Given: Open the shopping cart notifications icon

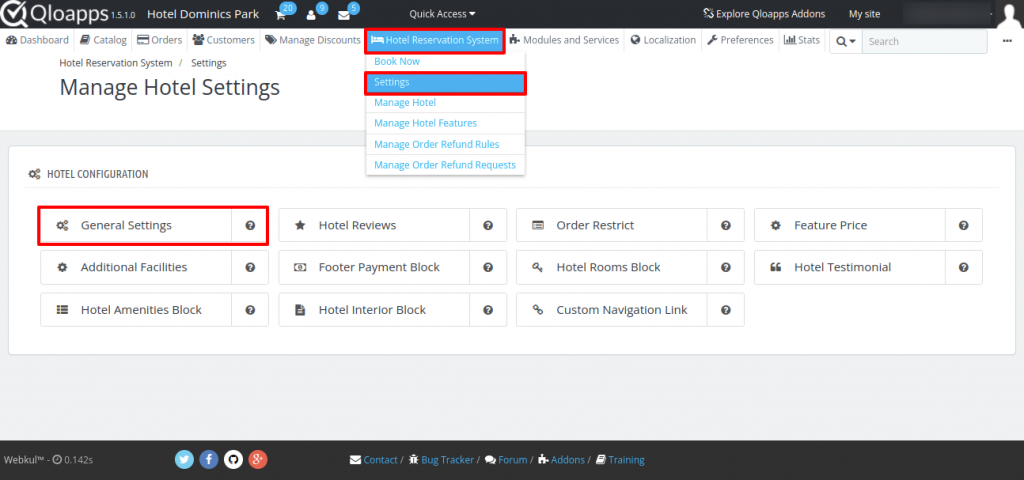Looking at the screenshot, I should click(281, 15).
